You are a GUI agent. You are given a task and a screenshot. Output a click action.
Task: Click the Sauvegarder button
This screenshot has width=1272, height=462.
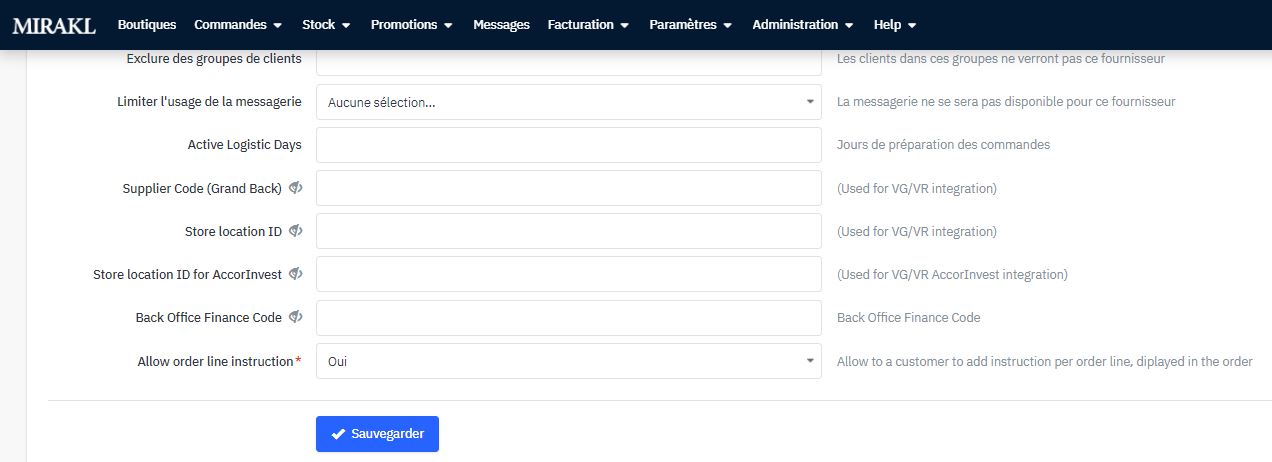377,434
